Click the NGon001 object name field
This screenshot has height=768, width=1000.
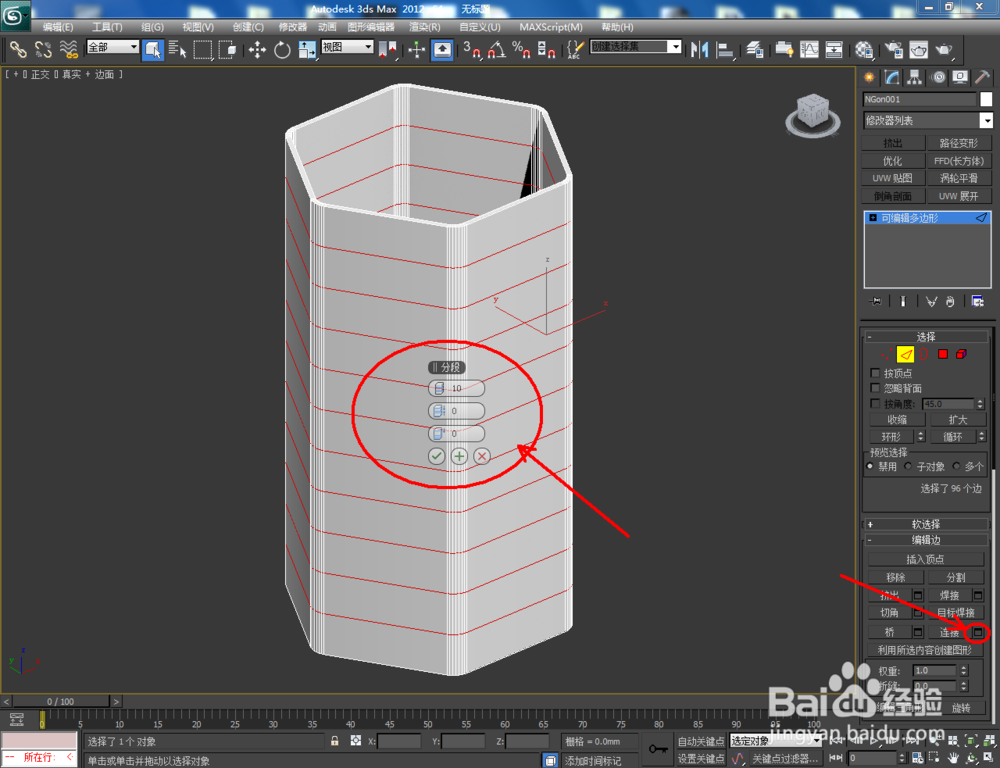919,99
